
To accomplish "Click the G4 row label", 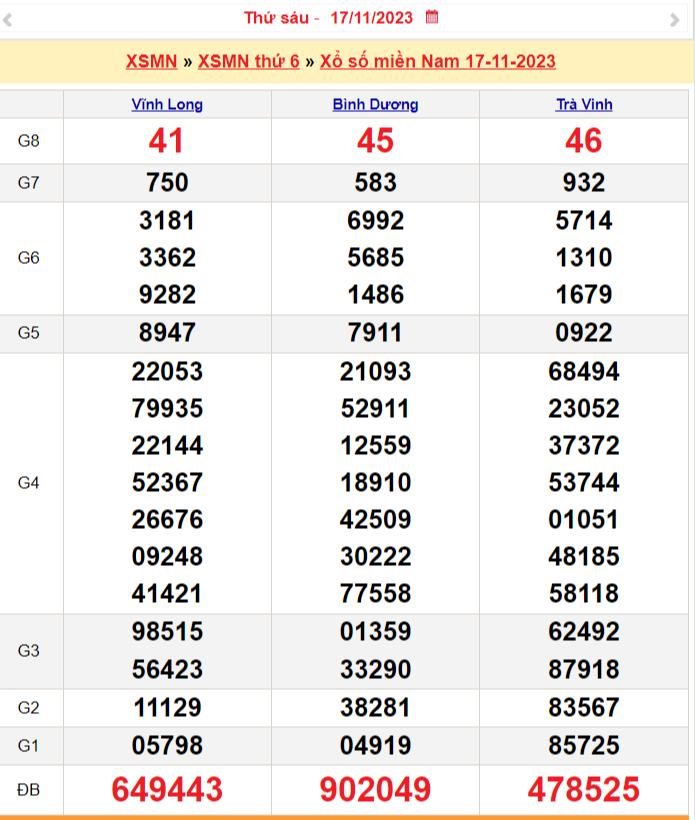I will click(x=29, y=482).
